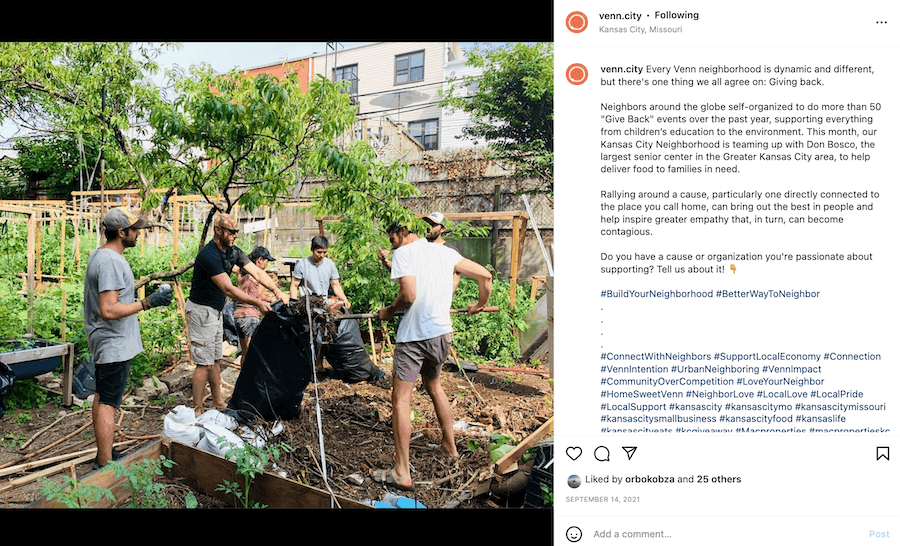Open the three-dot more options menu
This screenshot has width=900, height=546.
click(882, 22)
